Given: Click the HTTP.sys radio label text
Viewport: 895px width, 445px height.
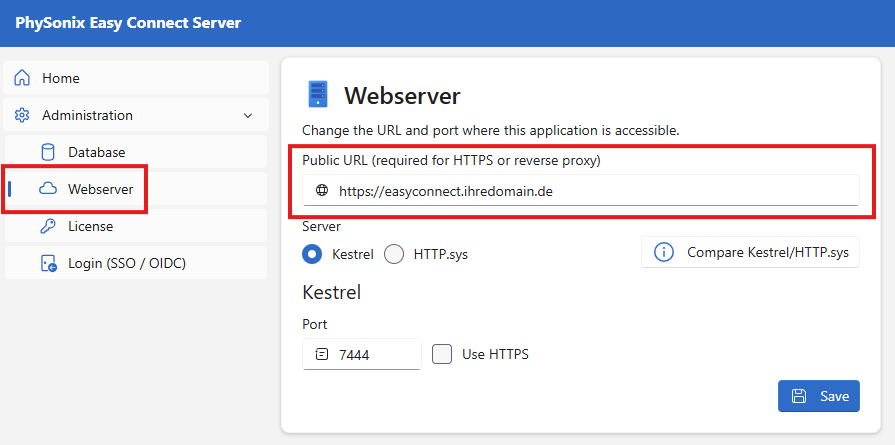Looking at the screenshot, I should click(441, 254).
